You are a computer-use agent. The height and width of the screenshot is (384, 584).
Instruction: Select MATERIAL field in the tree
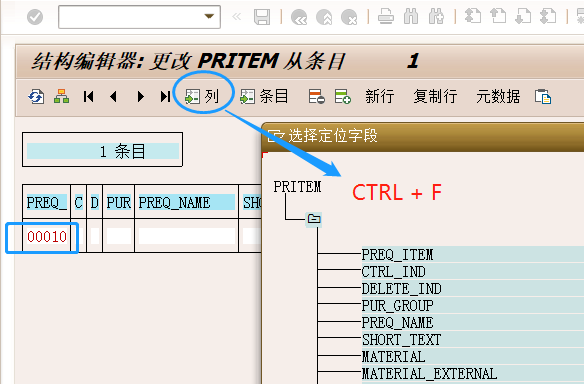tap(394, 356)
